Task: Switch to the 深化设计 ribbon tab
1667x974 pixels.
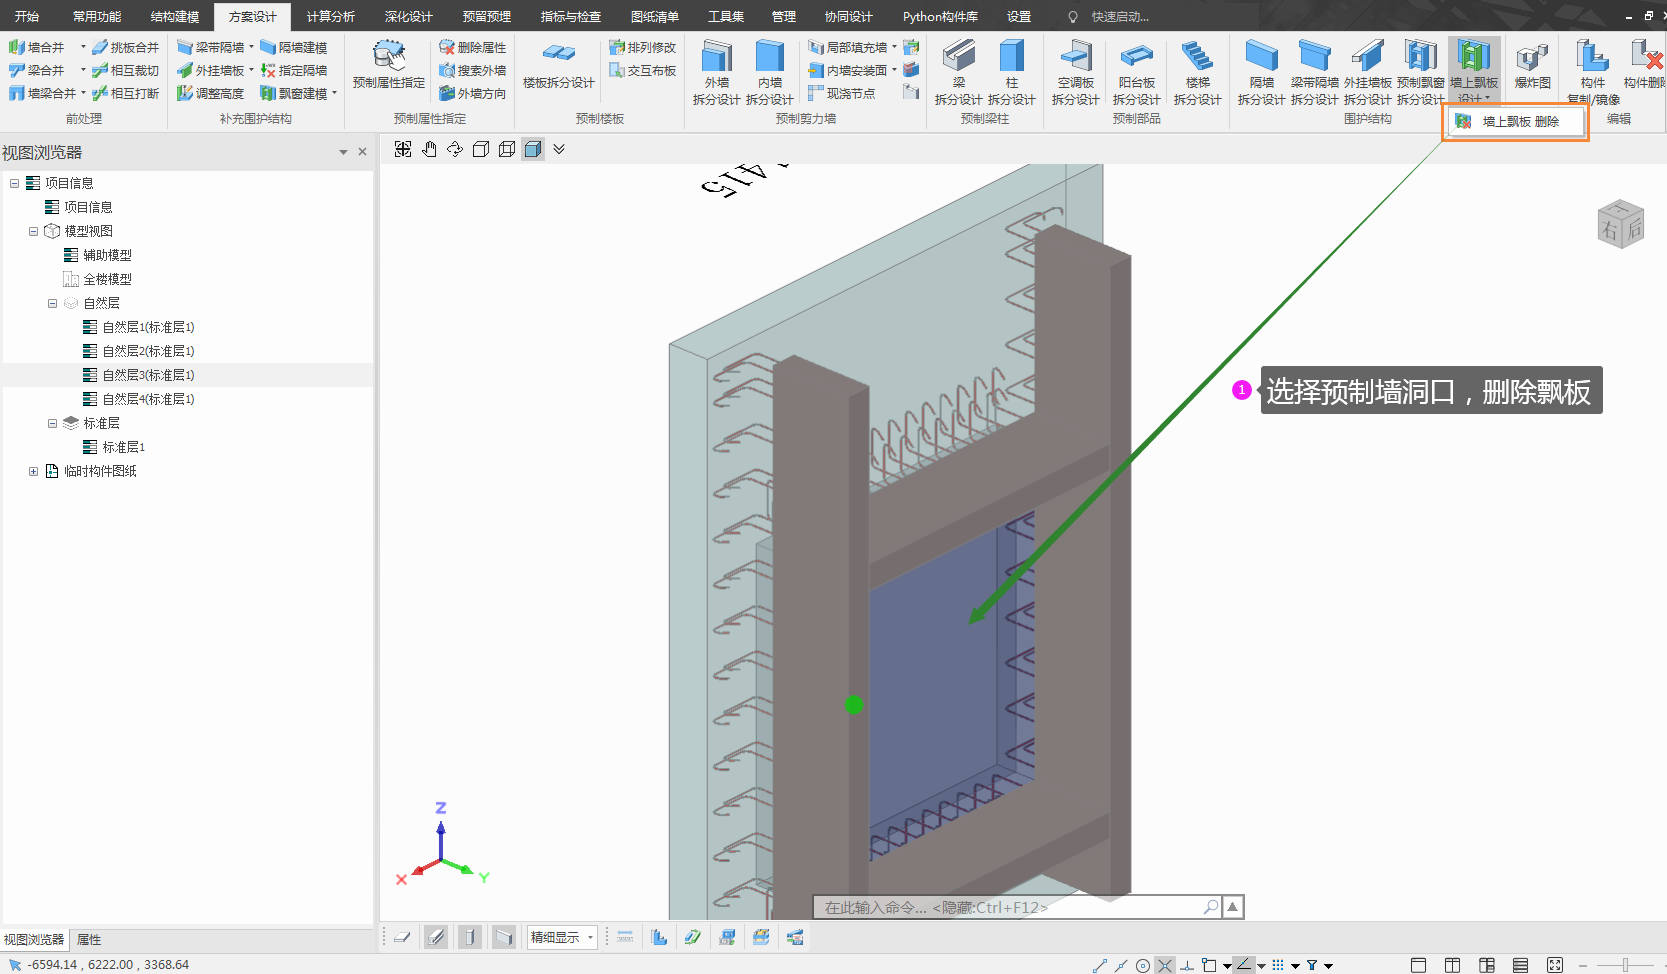Action: tap(408, 17)
